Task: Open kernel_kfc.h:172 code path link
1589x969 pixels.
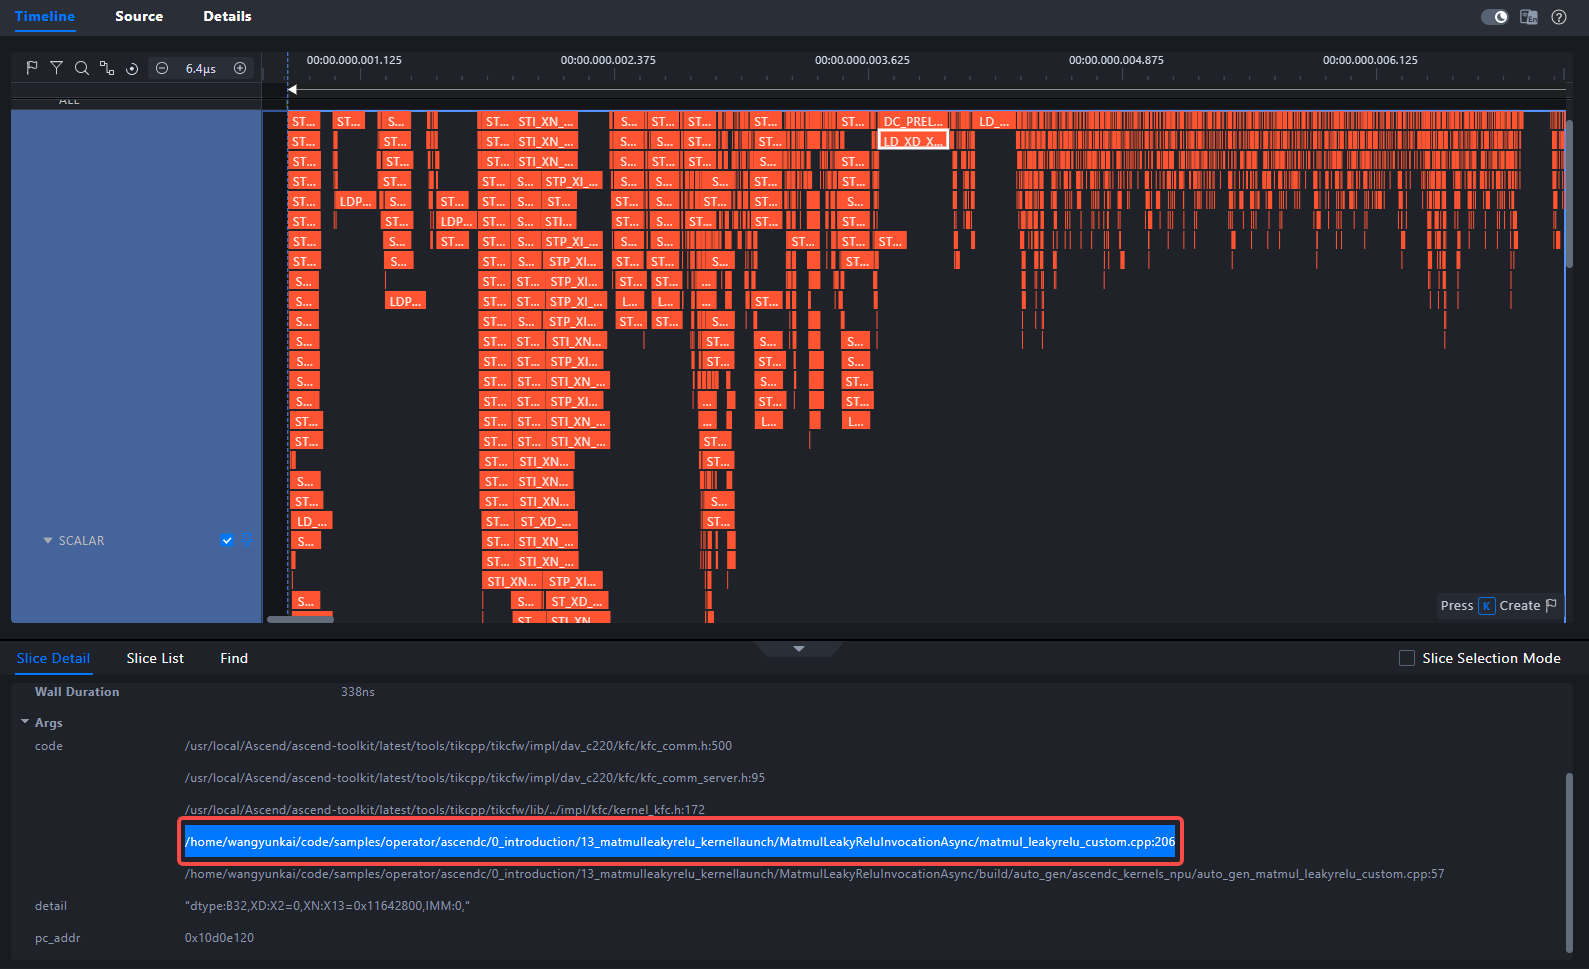Action: (x=445, y=810)
